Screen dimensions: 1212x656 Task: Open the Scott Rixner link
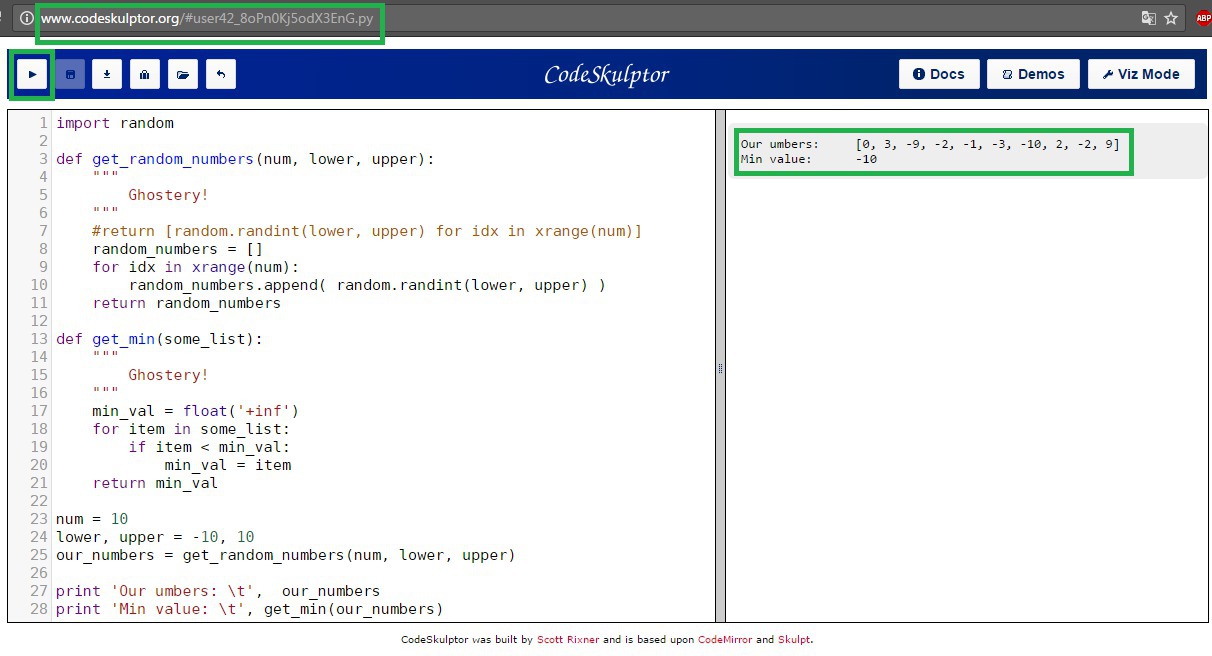568,640
